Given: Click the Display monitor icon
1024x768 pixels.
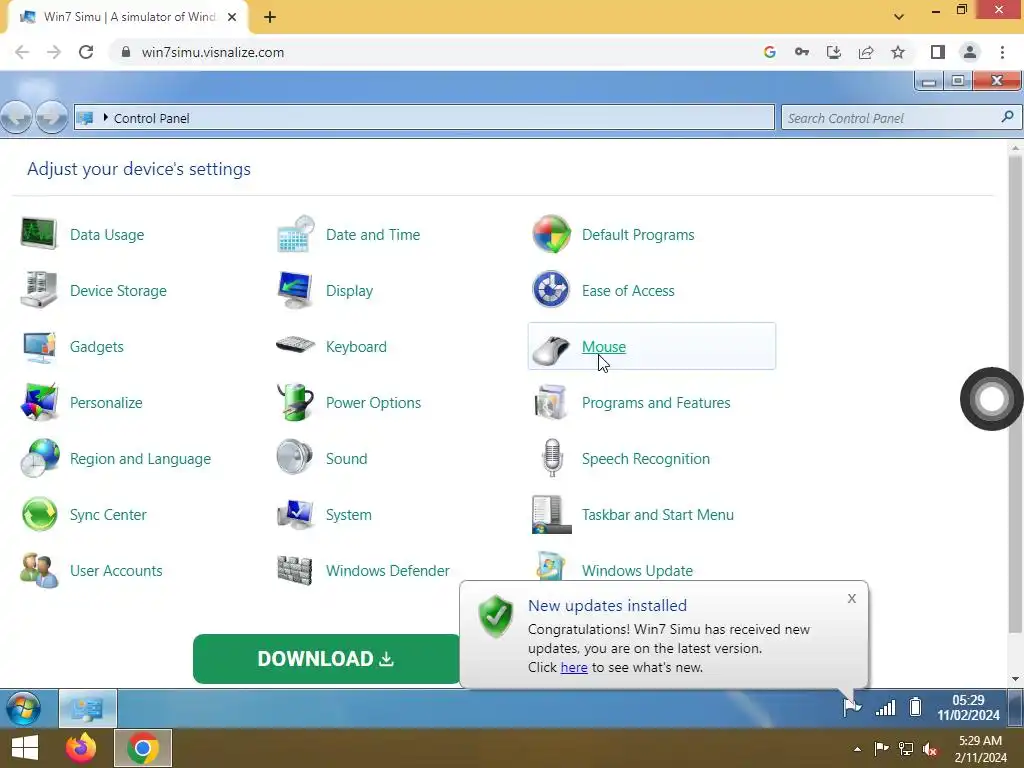Looking at the screenshot, I should [295, 290].
